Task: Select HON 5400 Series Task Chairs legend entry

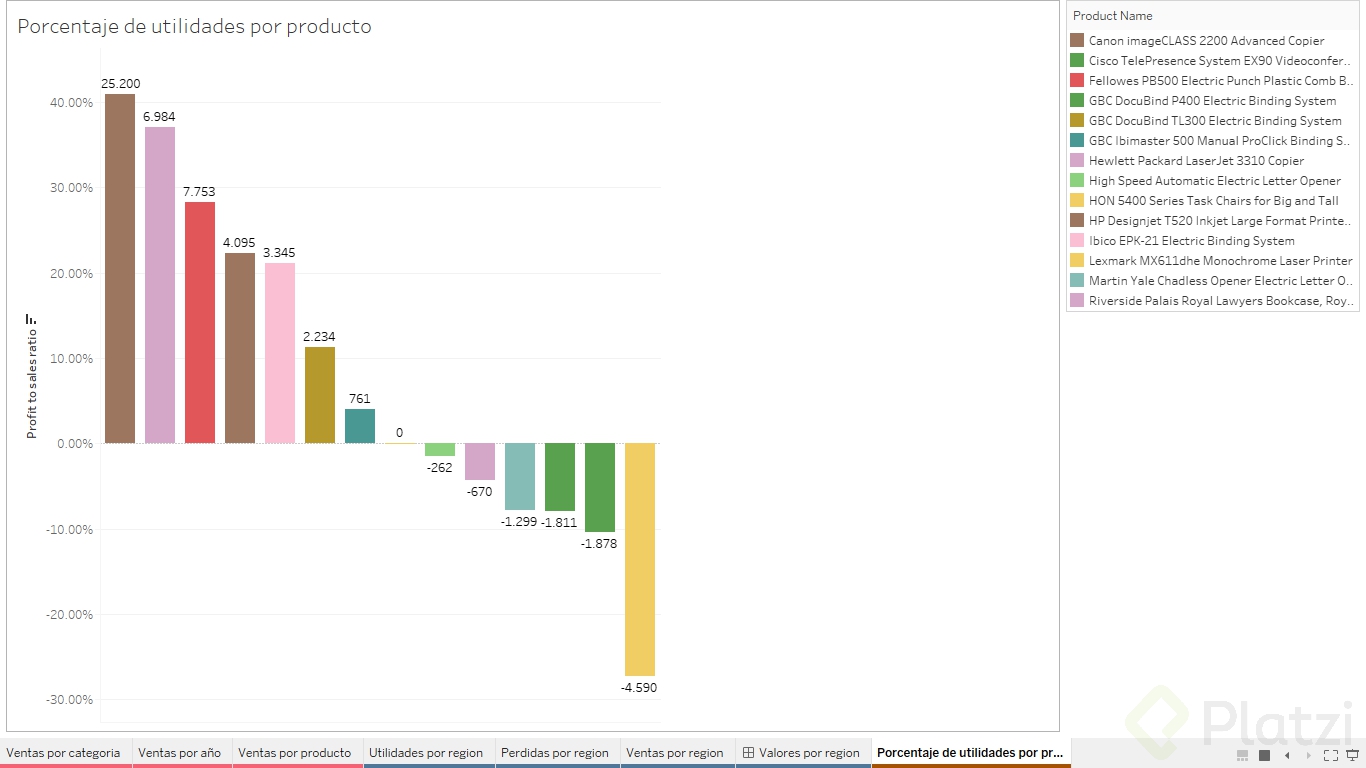Action: click(1212, 201)
